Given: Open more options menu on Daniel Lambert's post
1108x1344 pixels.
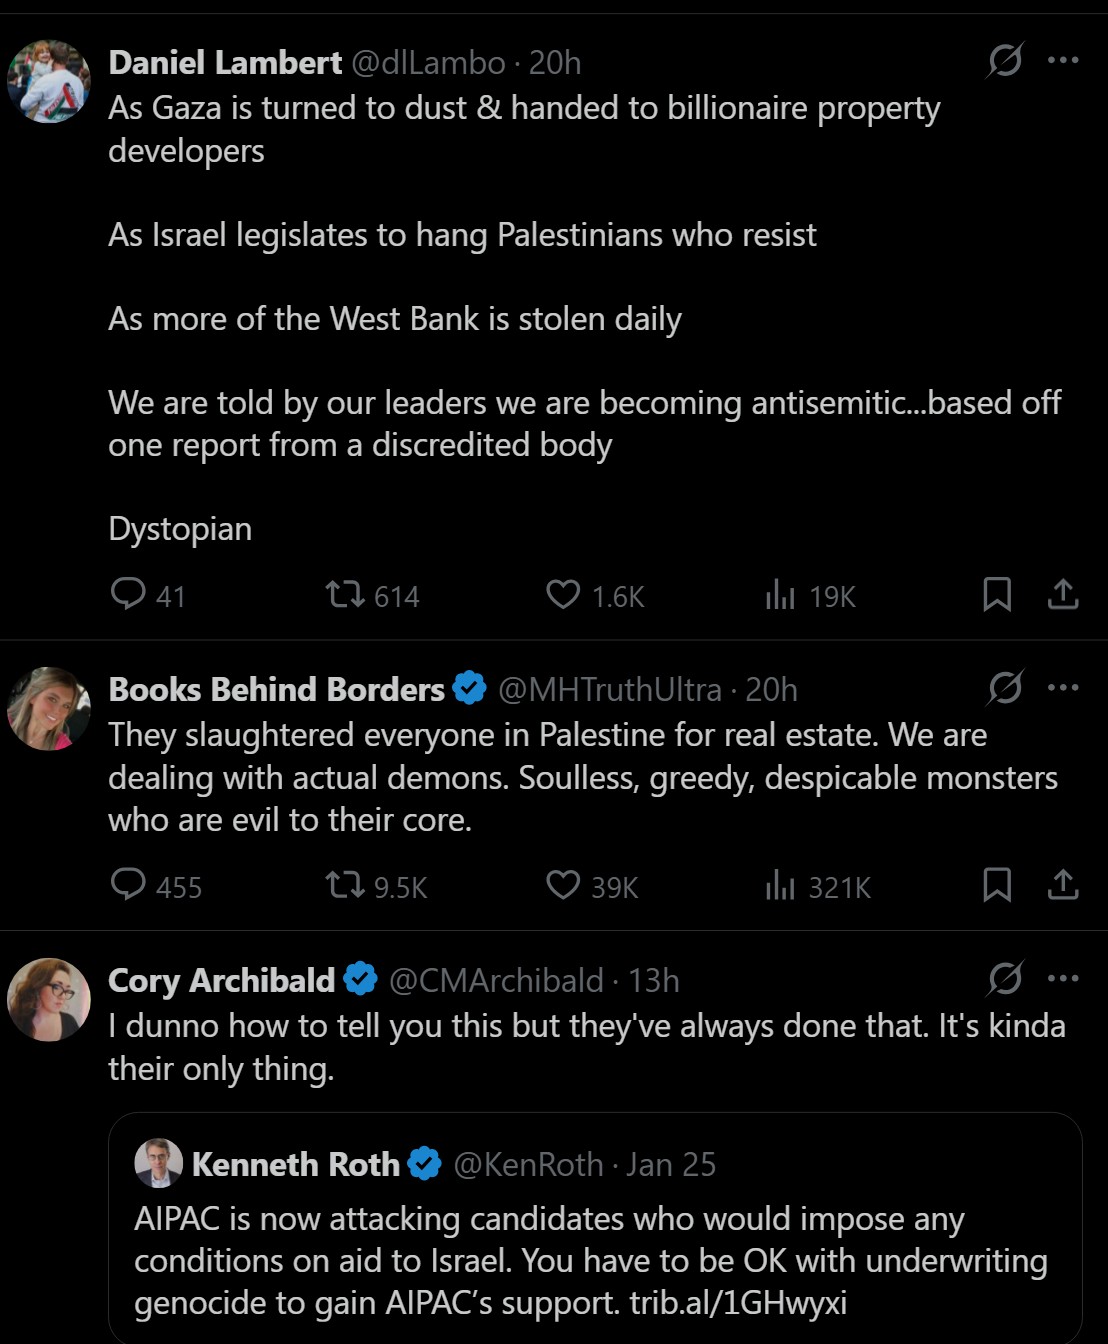Looking at the screenshot, I should 1062,61.
